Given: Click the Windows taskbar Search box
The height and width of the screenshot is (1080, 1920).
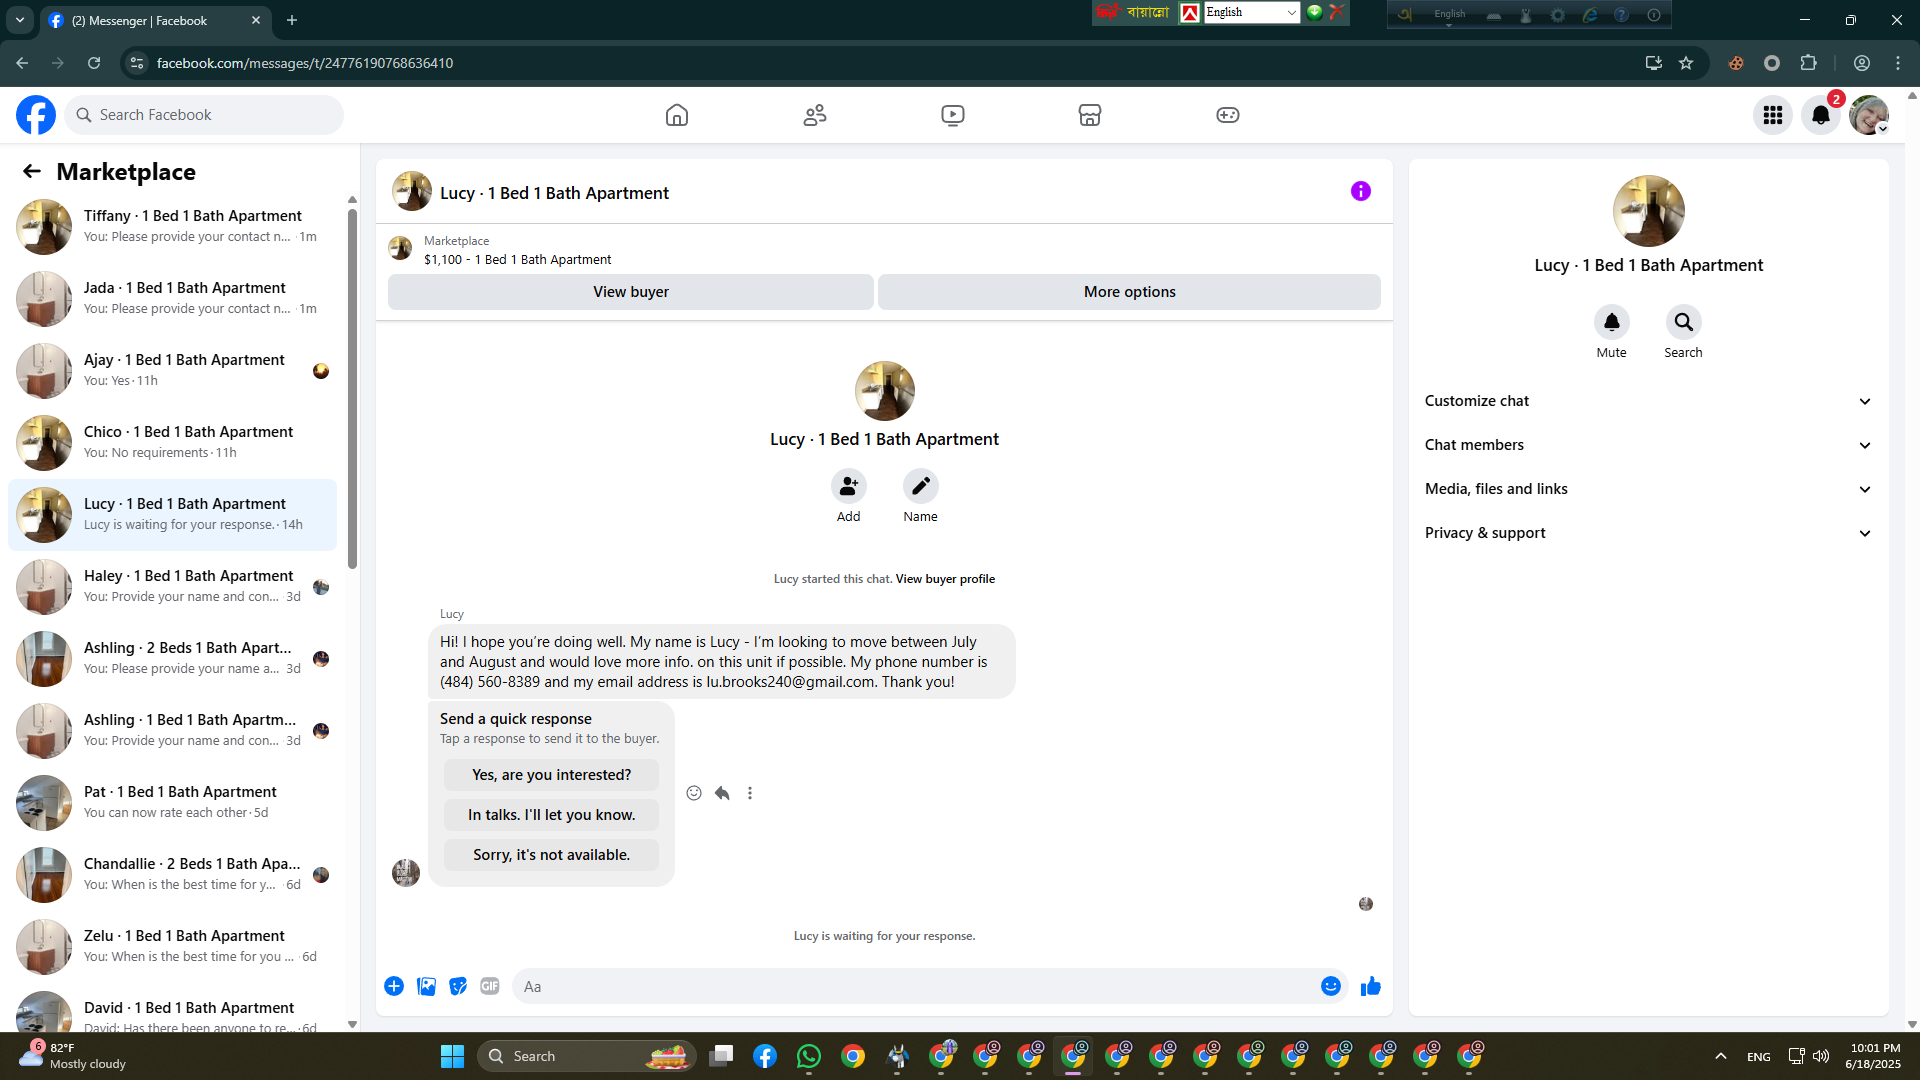Looking at the screenshot, I should [587, 1056].
